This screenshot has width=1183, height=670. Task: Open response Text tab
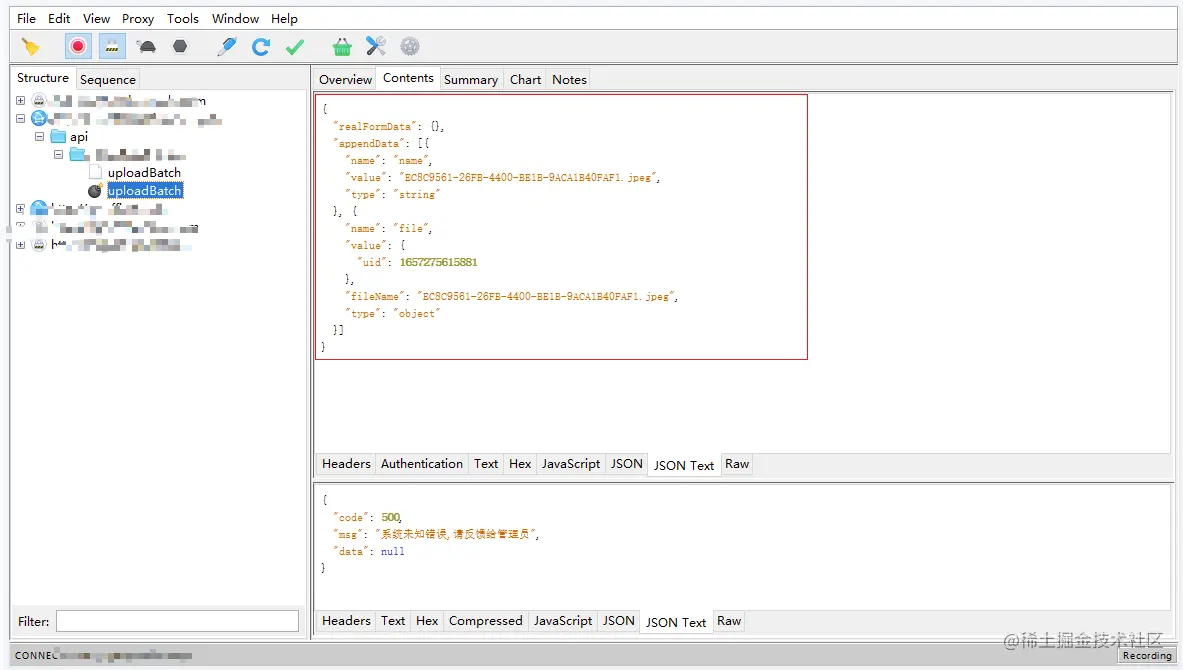pyautogui.click(x=393, y=621)
